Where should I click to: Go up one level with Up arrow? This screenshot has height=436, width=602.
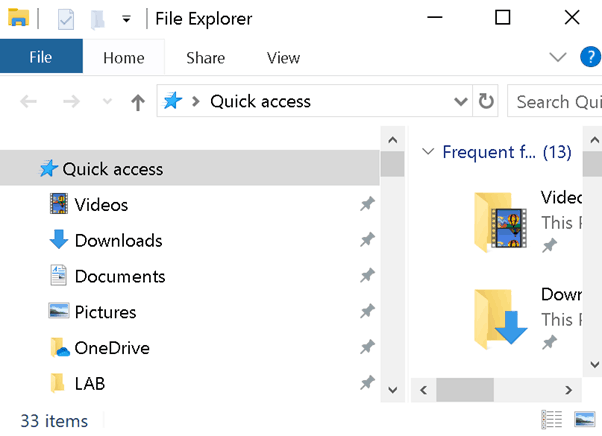[138, 102]
